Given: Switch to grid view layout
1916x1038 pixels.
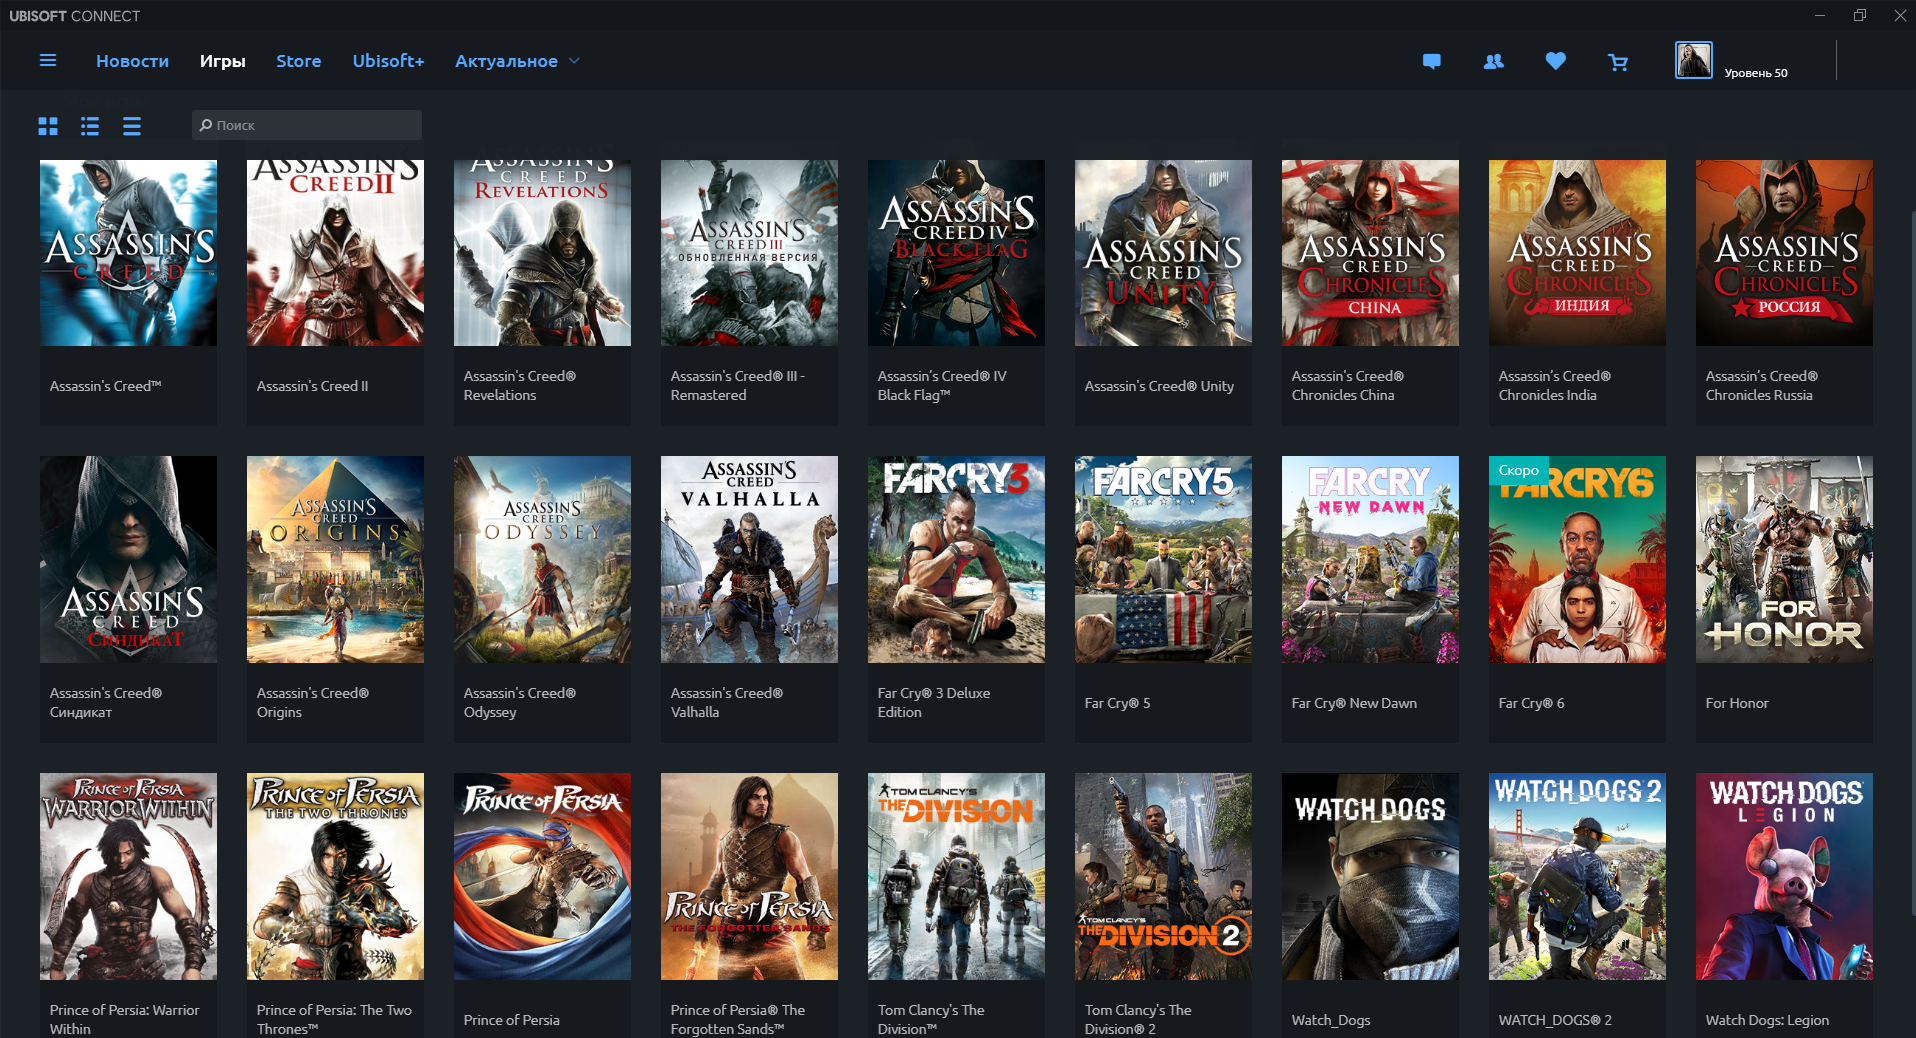Looking at the screenshot, I should 48,126.
